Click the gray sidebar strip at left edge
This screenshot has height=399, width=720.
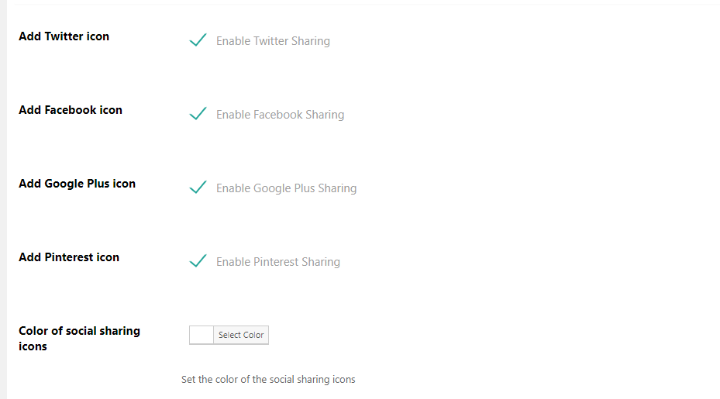point(3,199)
